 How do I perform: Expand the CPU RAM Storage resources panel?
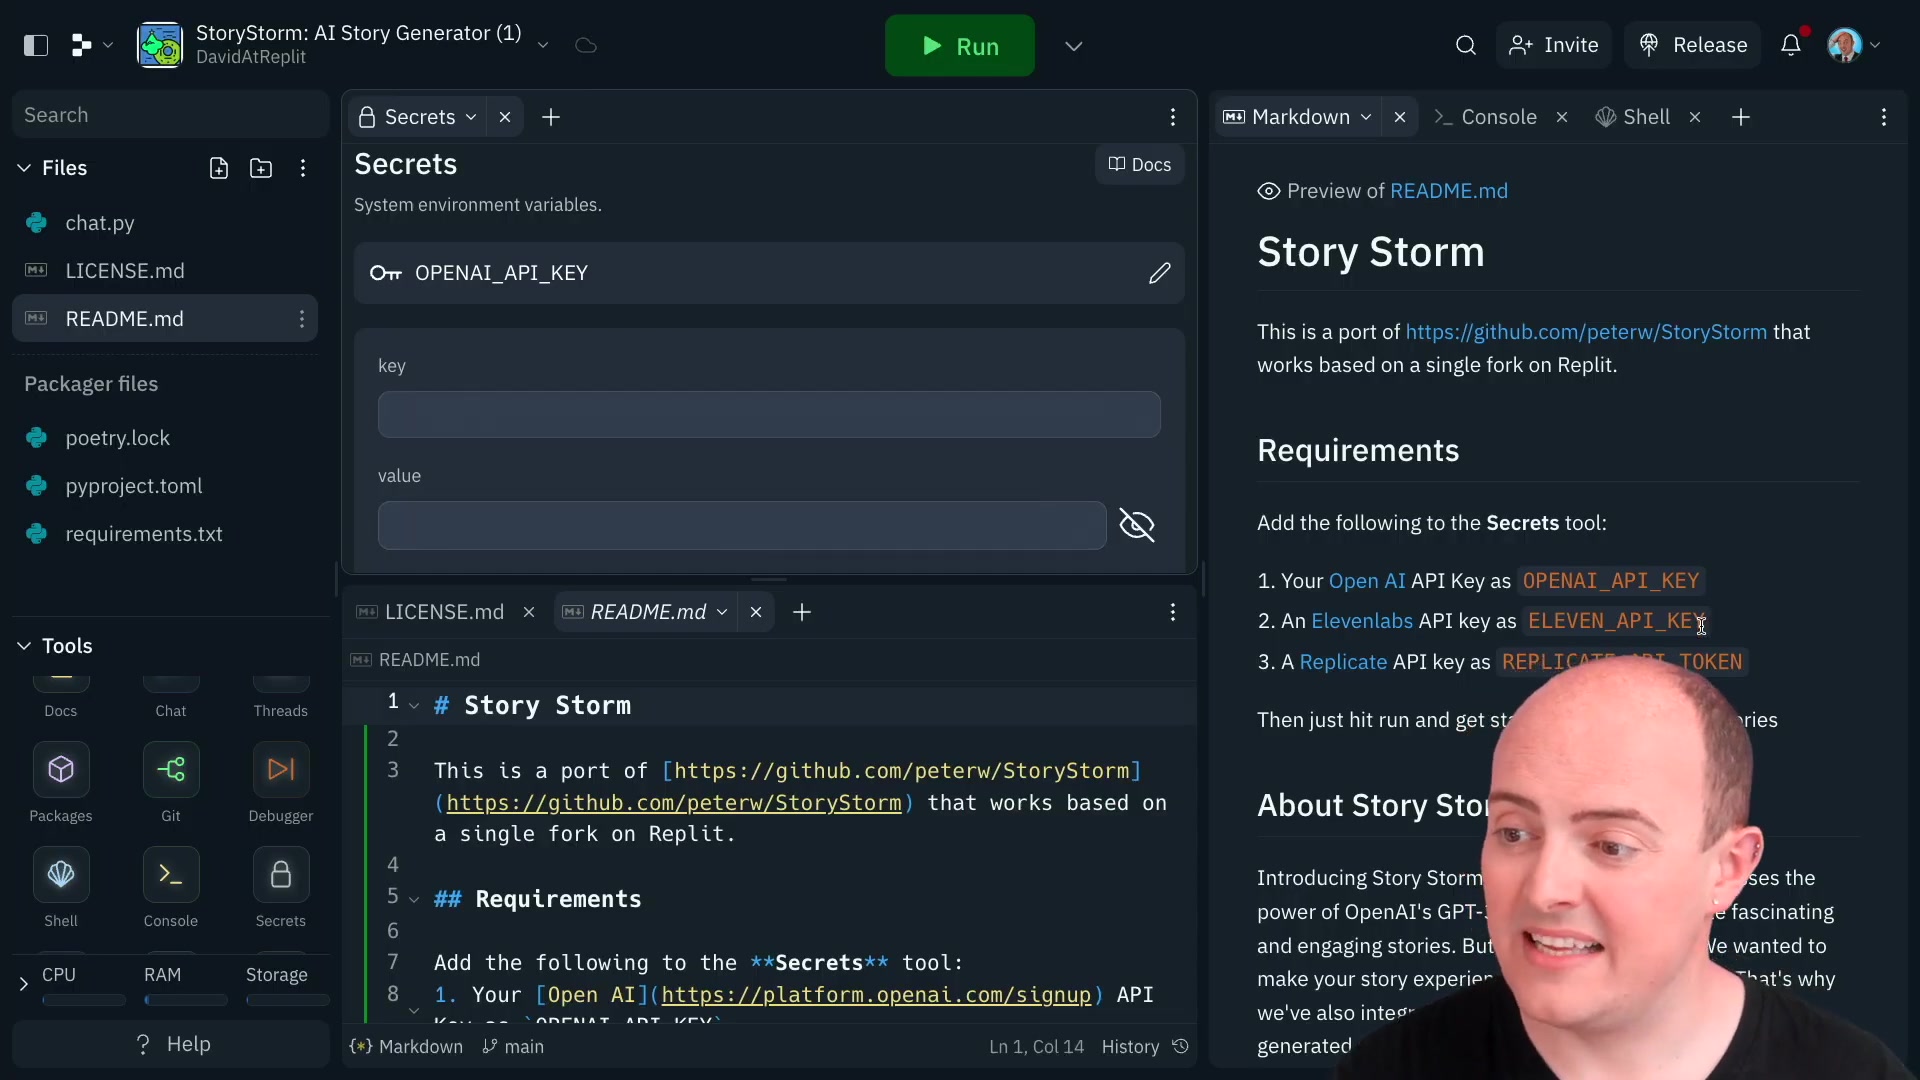click(24, 984)
